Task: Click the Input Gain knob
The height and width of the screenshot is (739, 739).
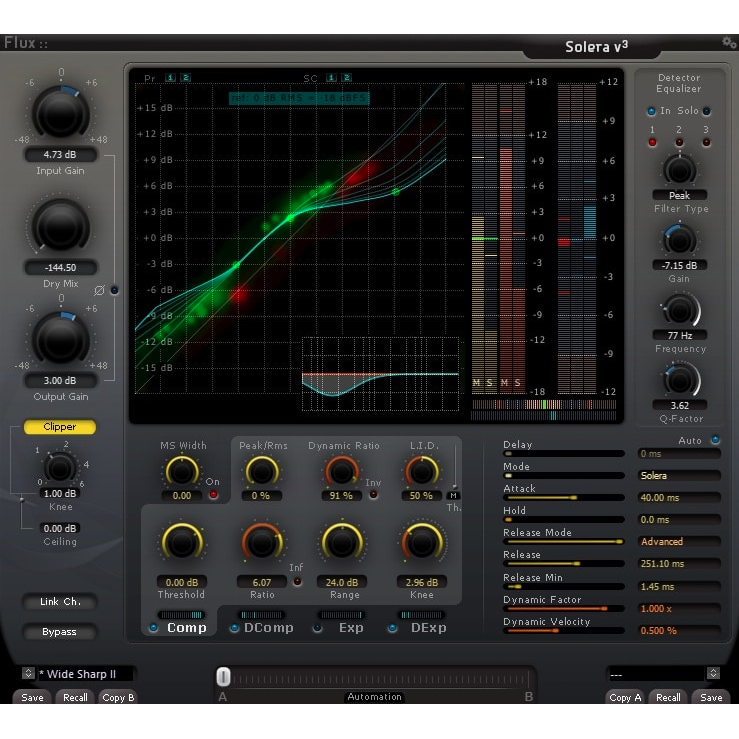Action: (61, 112)
